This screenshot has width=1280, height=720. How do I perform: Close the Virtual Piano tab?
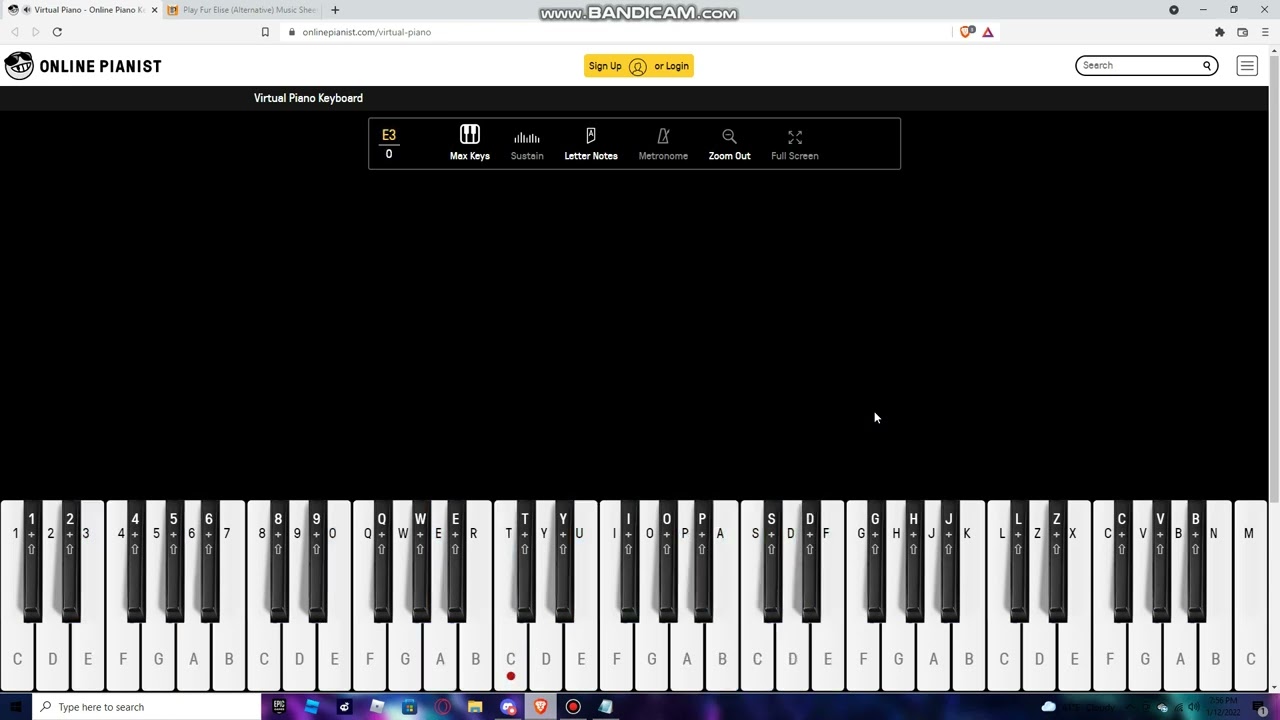coord(154,10)
